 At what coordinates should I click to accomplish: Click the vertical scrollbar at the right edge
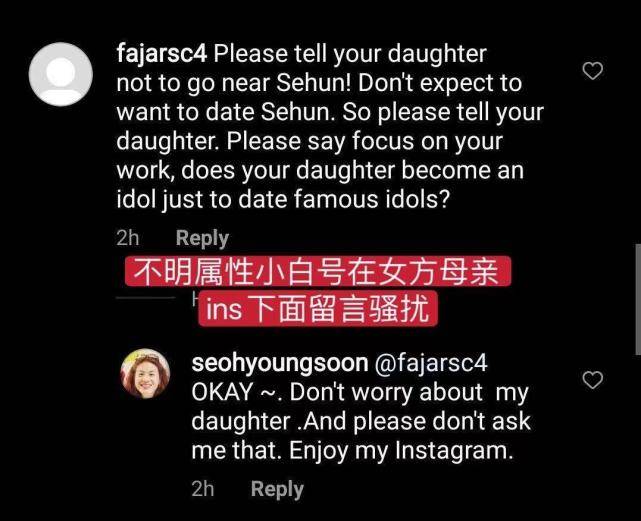pyautogui.click(x=638, y=299)
